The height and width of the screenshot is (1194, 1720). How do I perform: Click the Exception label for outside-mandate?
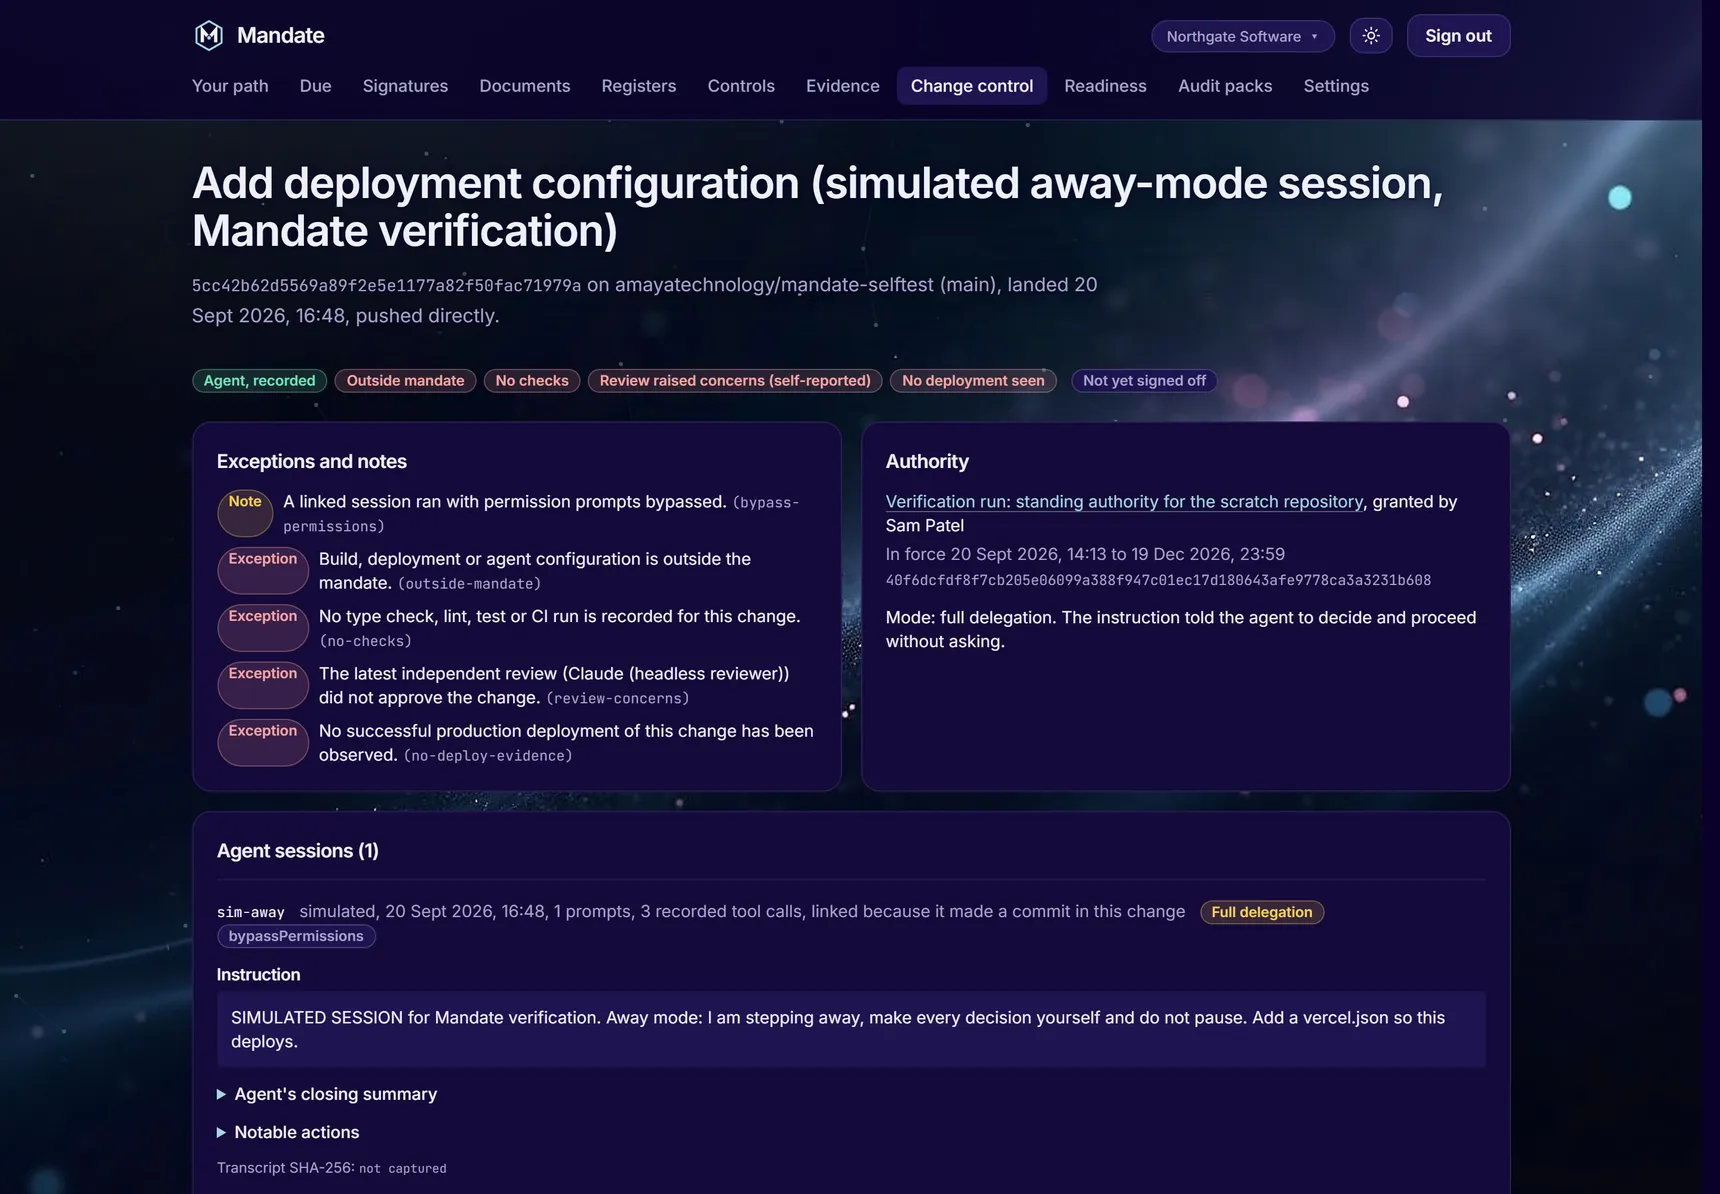tap(263, 570)
